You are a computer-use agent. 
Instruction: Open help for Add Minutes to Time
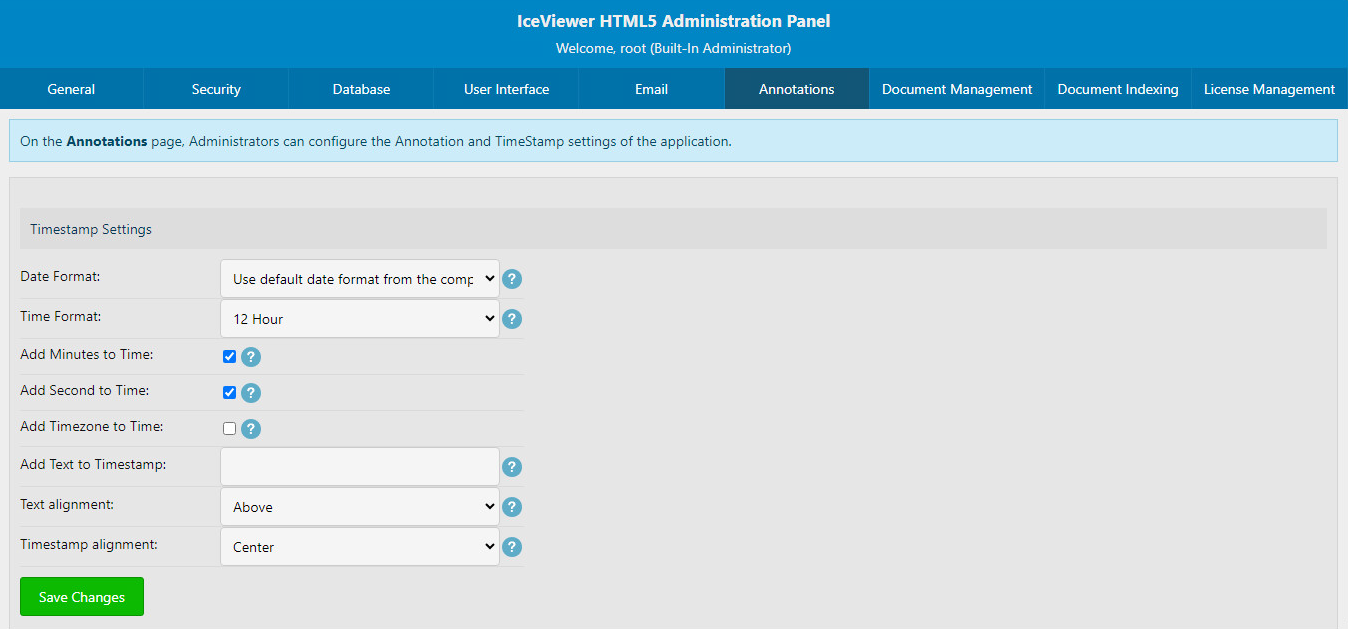point(251,357)
